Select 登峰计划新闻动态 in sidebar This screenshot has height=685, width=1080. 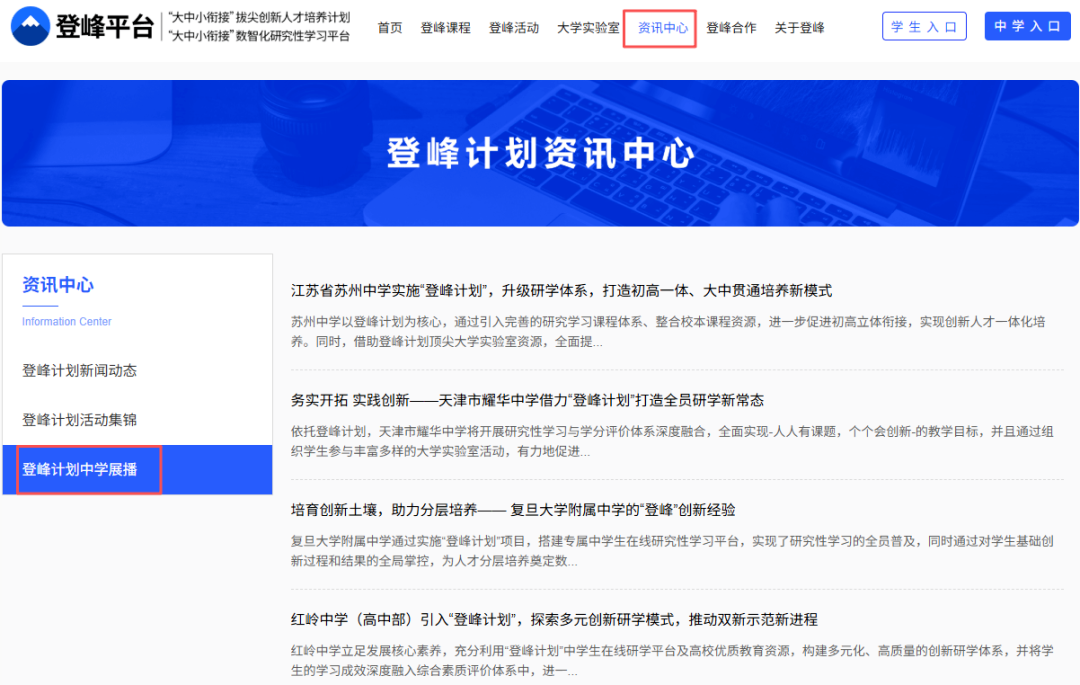(80, 371)
